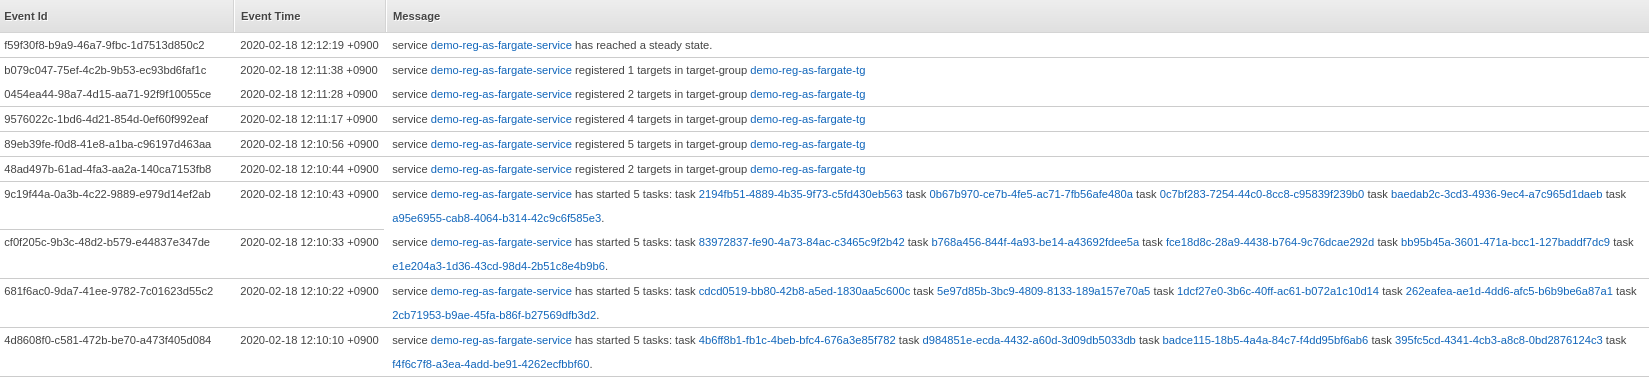Open service link in the 12:10:10 event row
The image size is (1649, 377).
pyautogui.click(x=501, y=340)
